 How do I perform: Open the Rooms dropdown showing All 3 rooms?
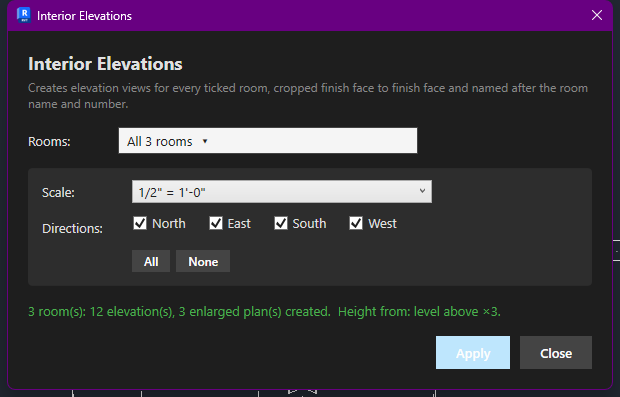[268, 141]
